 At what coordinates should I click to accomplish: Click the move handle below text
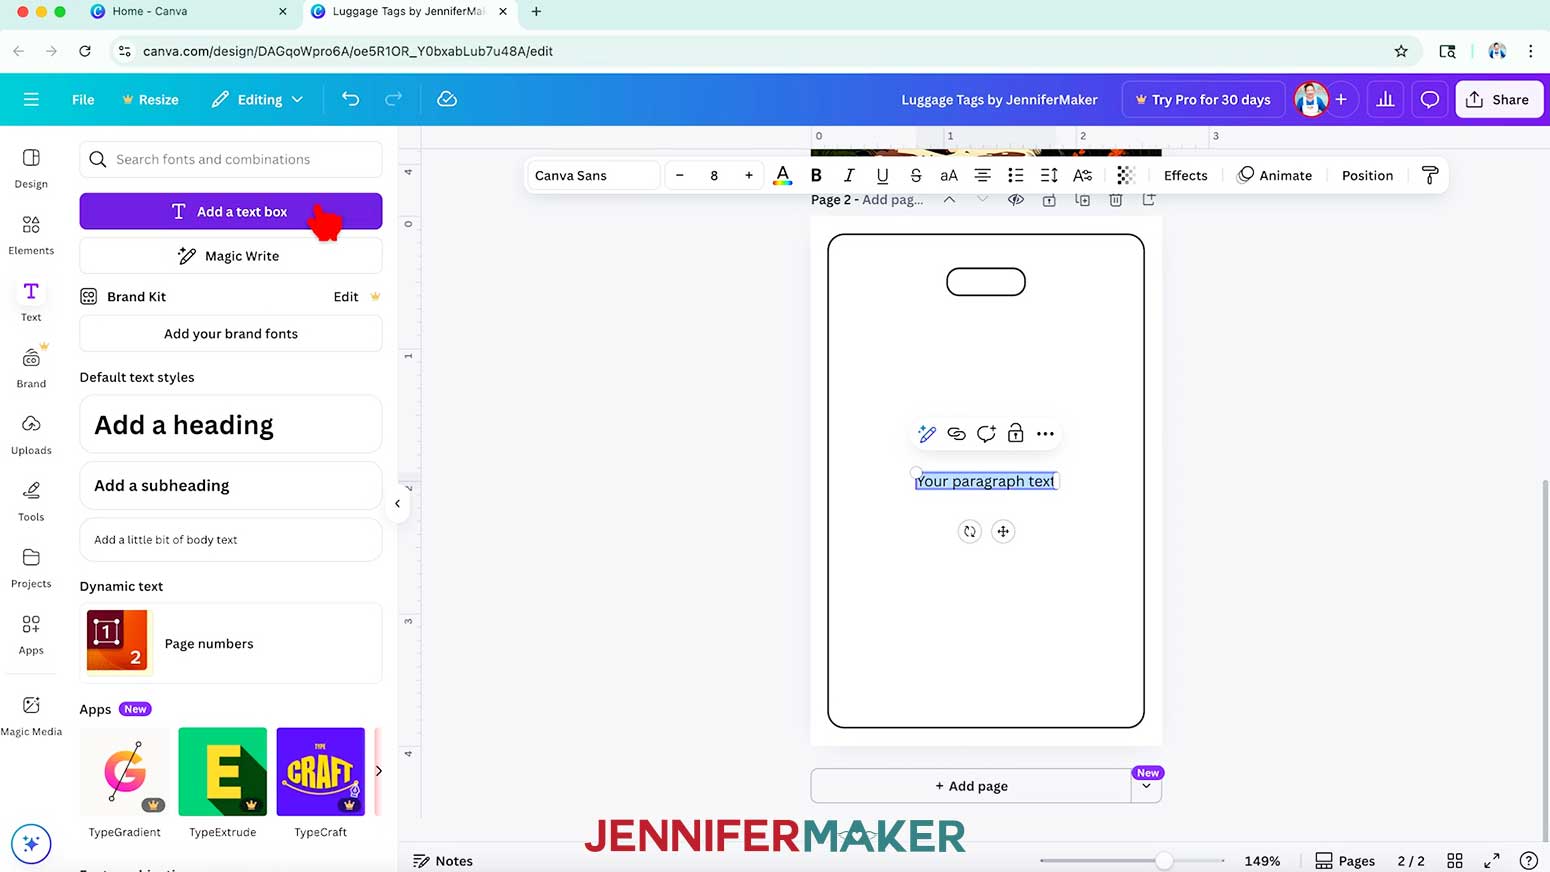click(x=1003, y=531)
